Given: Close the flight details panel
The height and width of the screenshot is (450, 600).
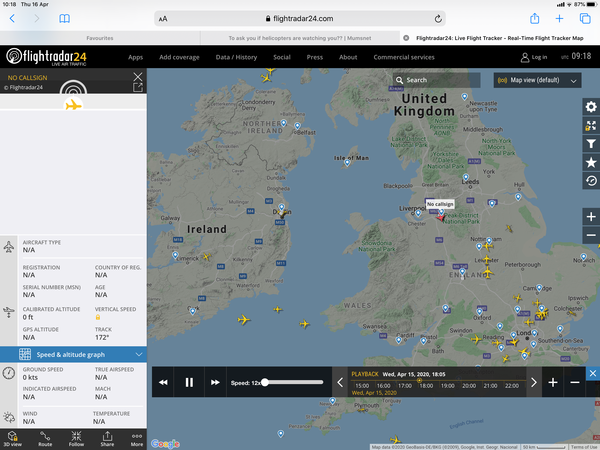Looking at the screenshot, I should click(x=138, y=77).
